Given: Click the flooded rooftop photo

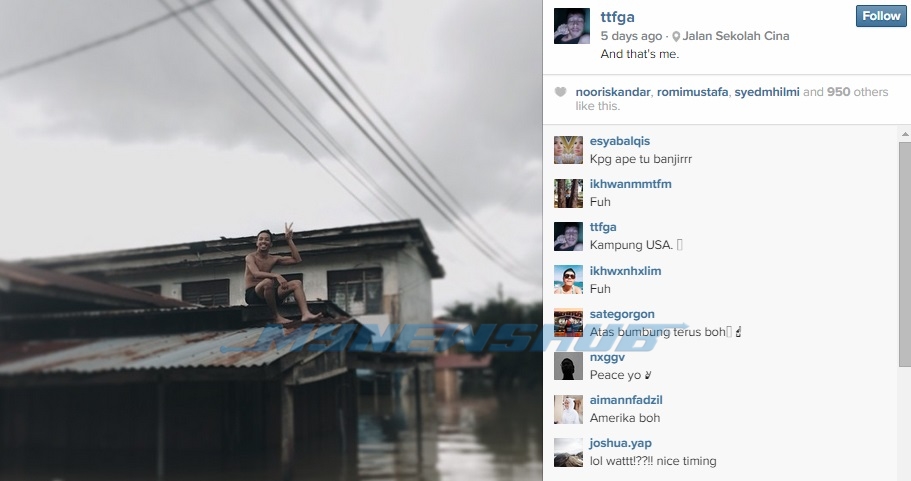Looking at the screenshot, I should point(270,240).
